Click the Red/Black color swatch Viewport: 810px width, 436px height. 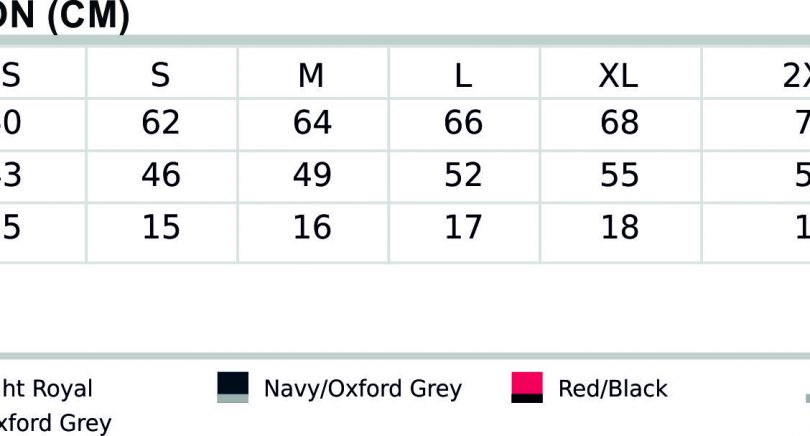527,387
